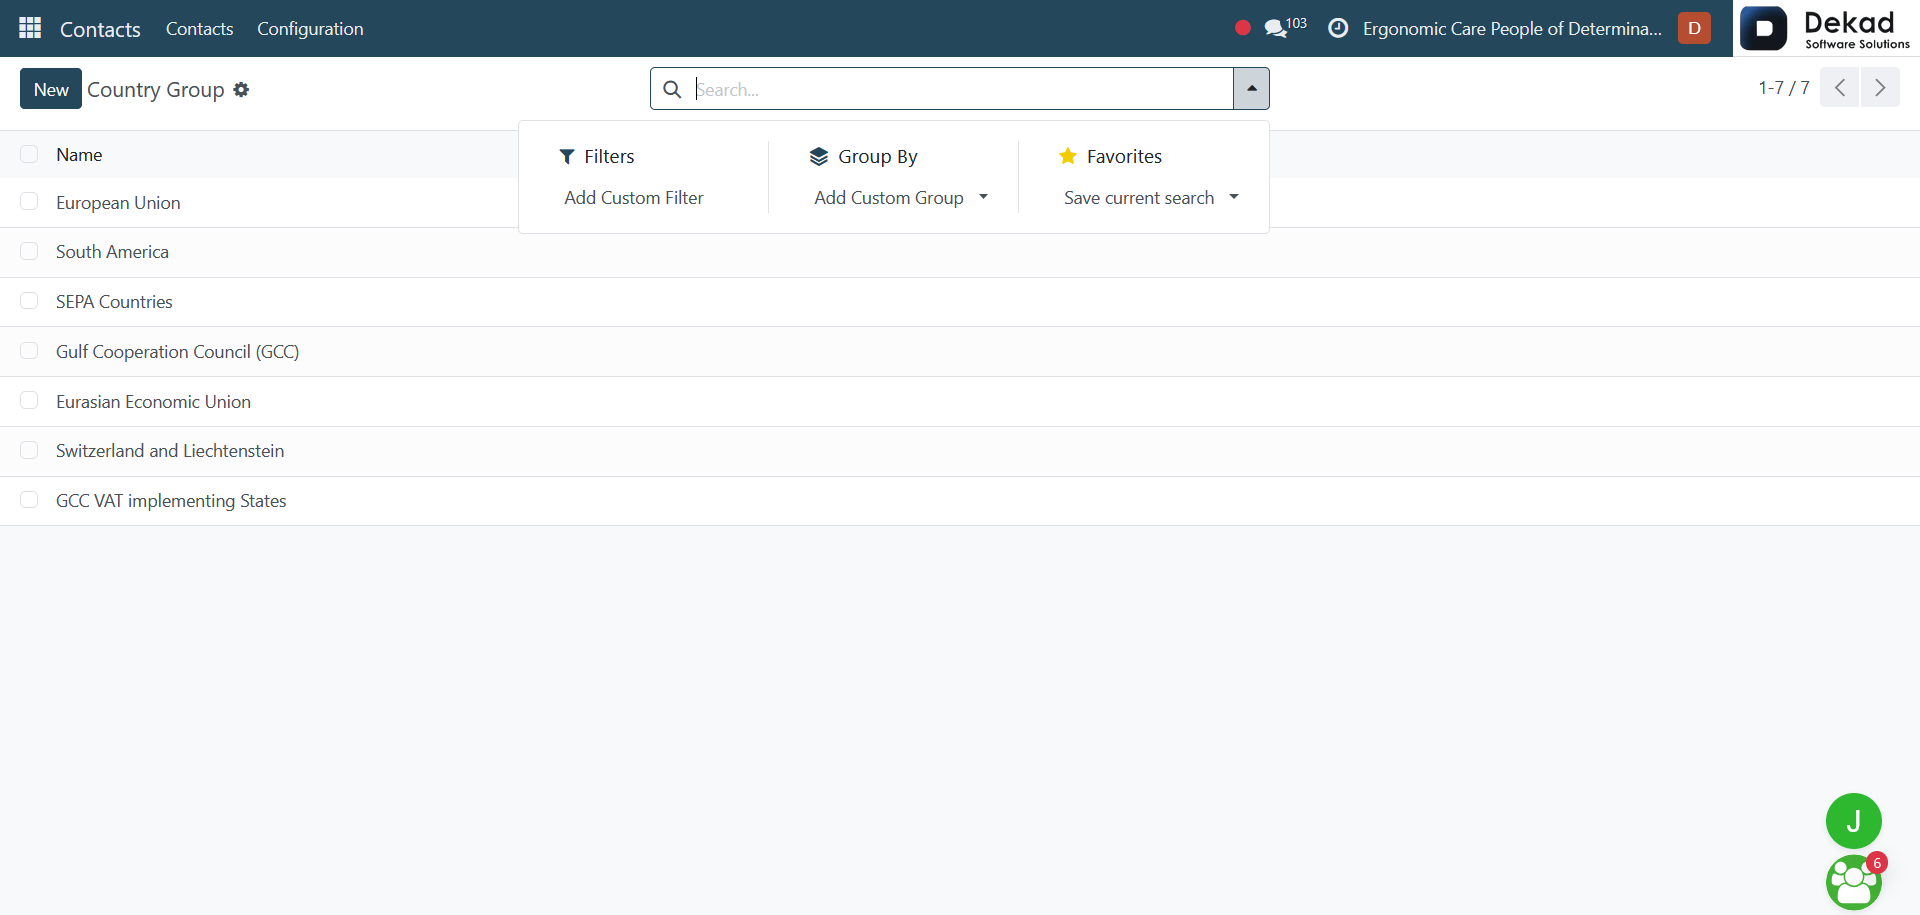Go to the previous page arrow
This screenshot has width=1920, height=915.
point(1840,88)
